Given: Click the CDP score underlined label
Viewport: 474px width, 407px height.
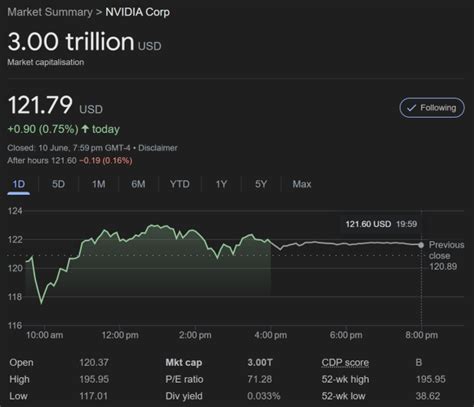Looking at the screenshot, I should point(345,363).
